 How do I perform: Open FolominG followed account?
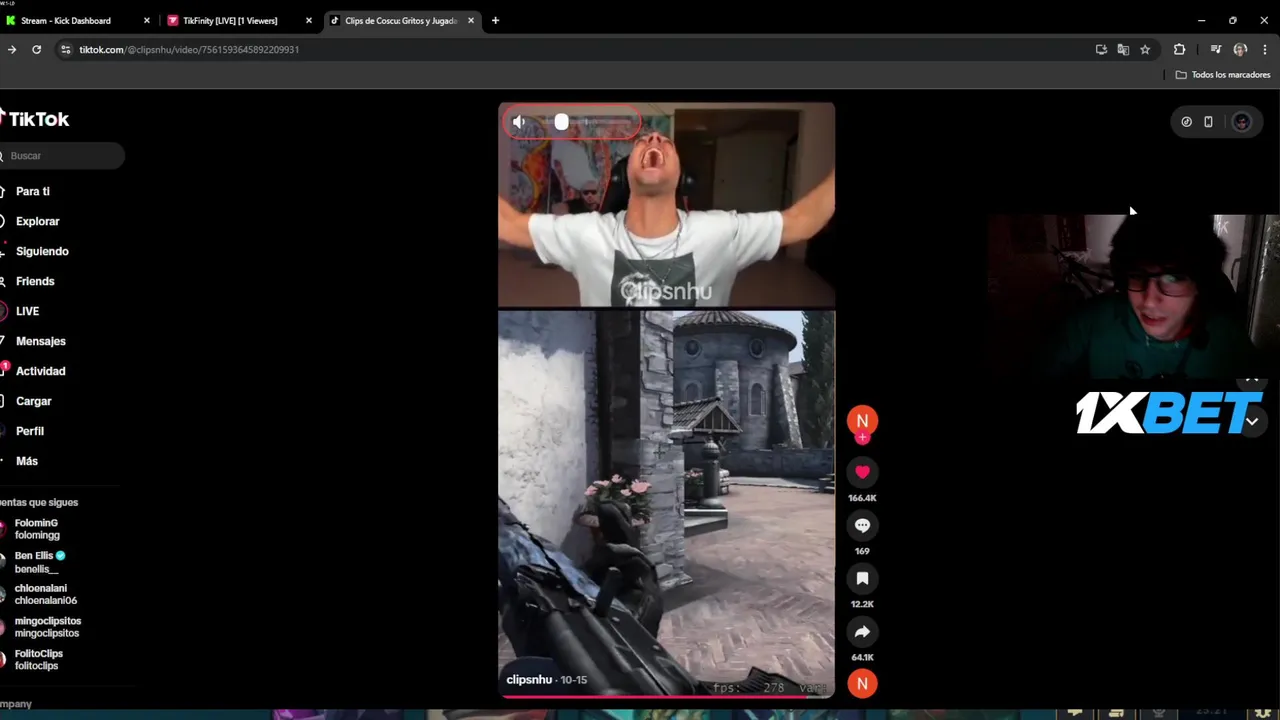point(36,529)
